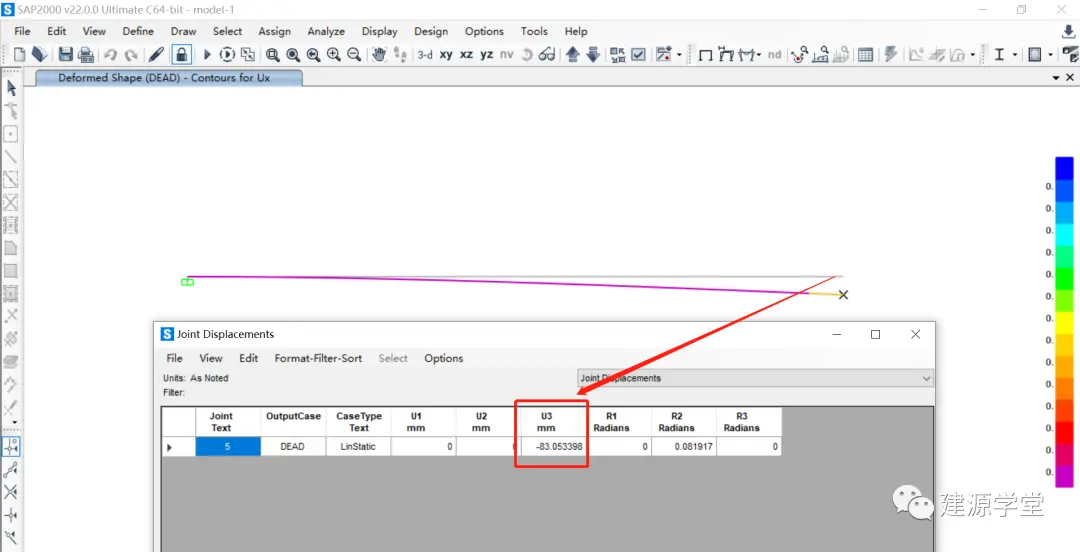Viewport: 1080px width, 552px height.
Task: Select the Pan hand tool
Action: [379, 54]
